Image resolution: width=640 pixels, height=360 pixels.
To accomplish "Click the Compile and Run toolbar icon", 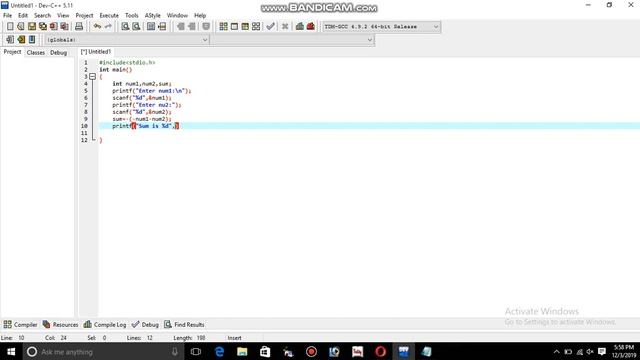I will [245, 27].
